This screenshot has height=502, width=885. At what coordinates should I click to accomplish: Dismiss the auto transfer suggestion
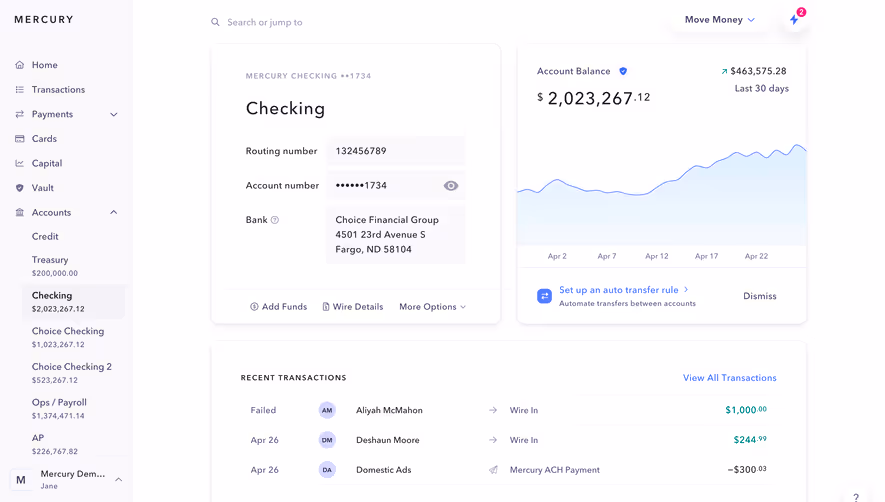(760, 296)
